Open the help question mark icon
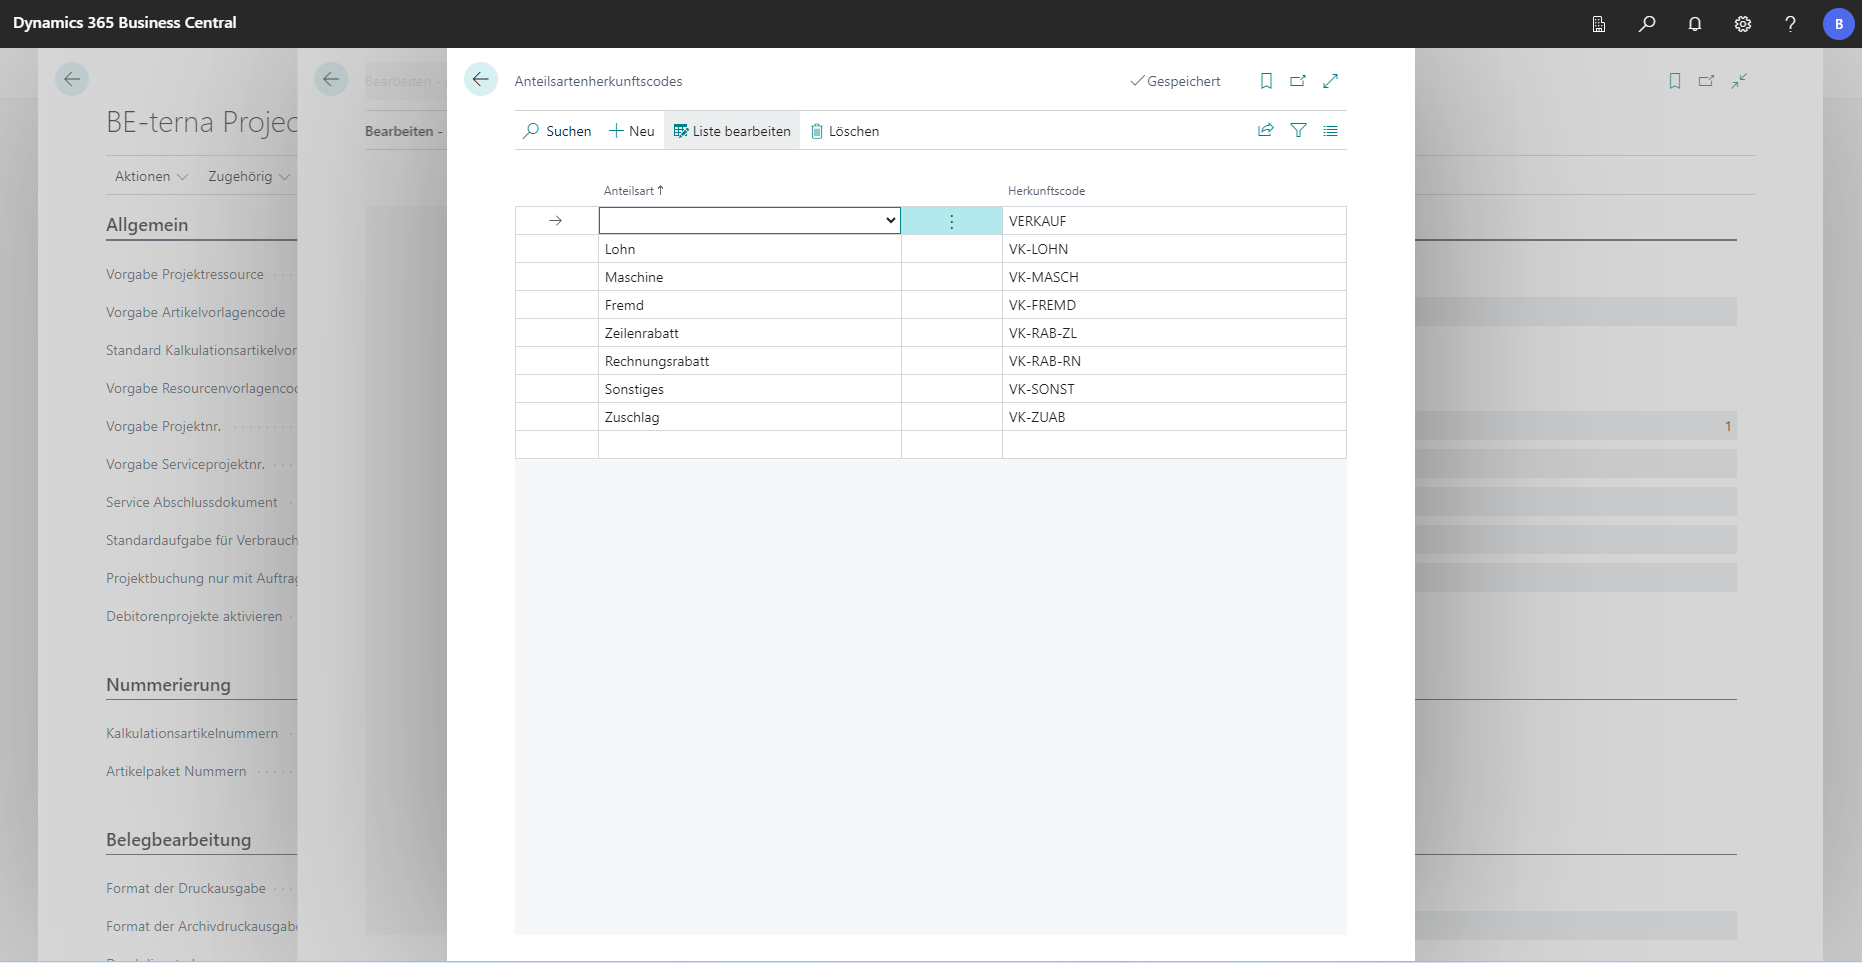This screenshot has height=963, width=1862. point(1790,24)
